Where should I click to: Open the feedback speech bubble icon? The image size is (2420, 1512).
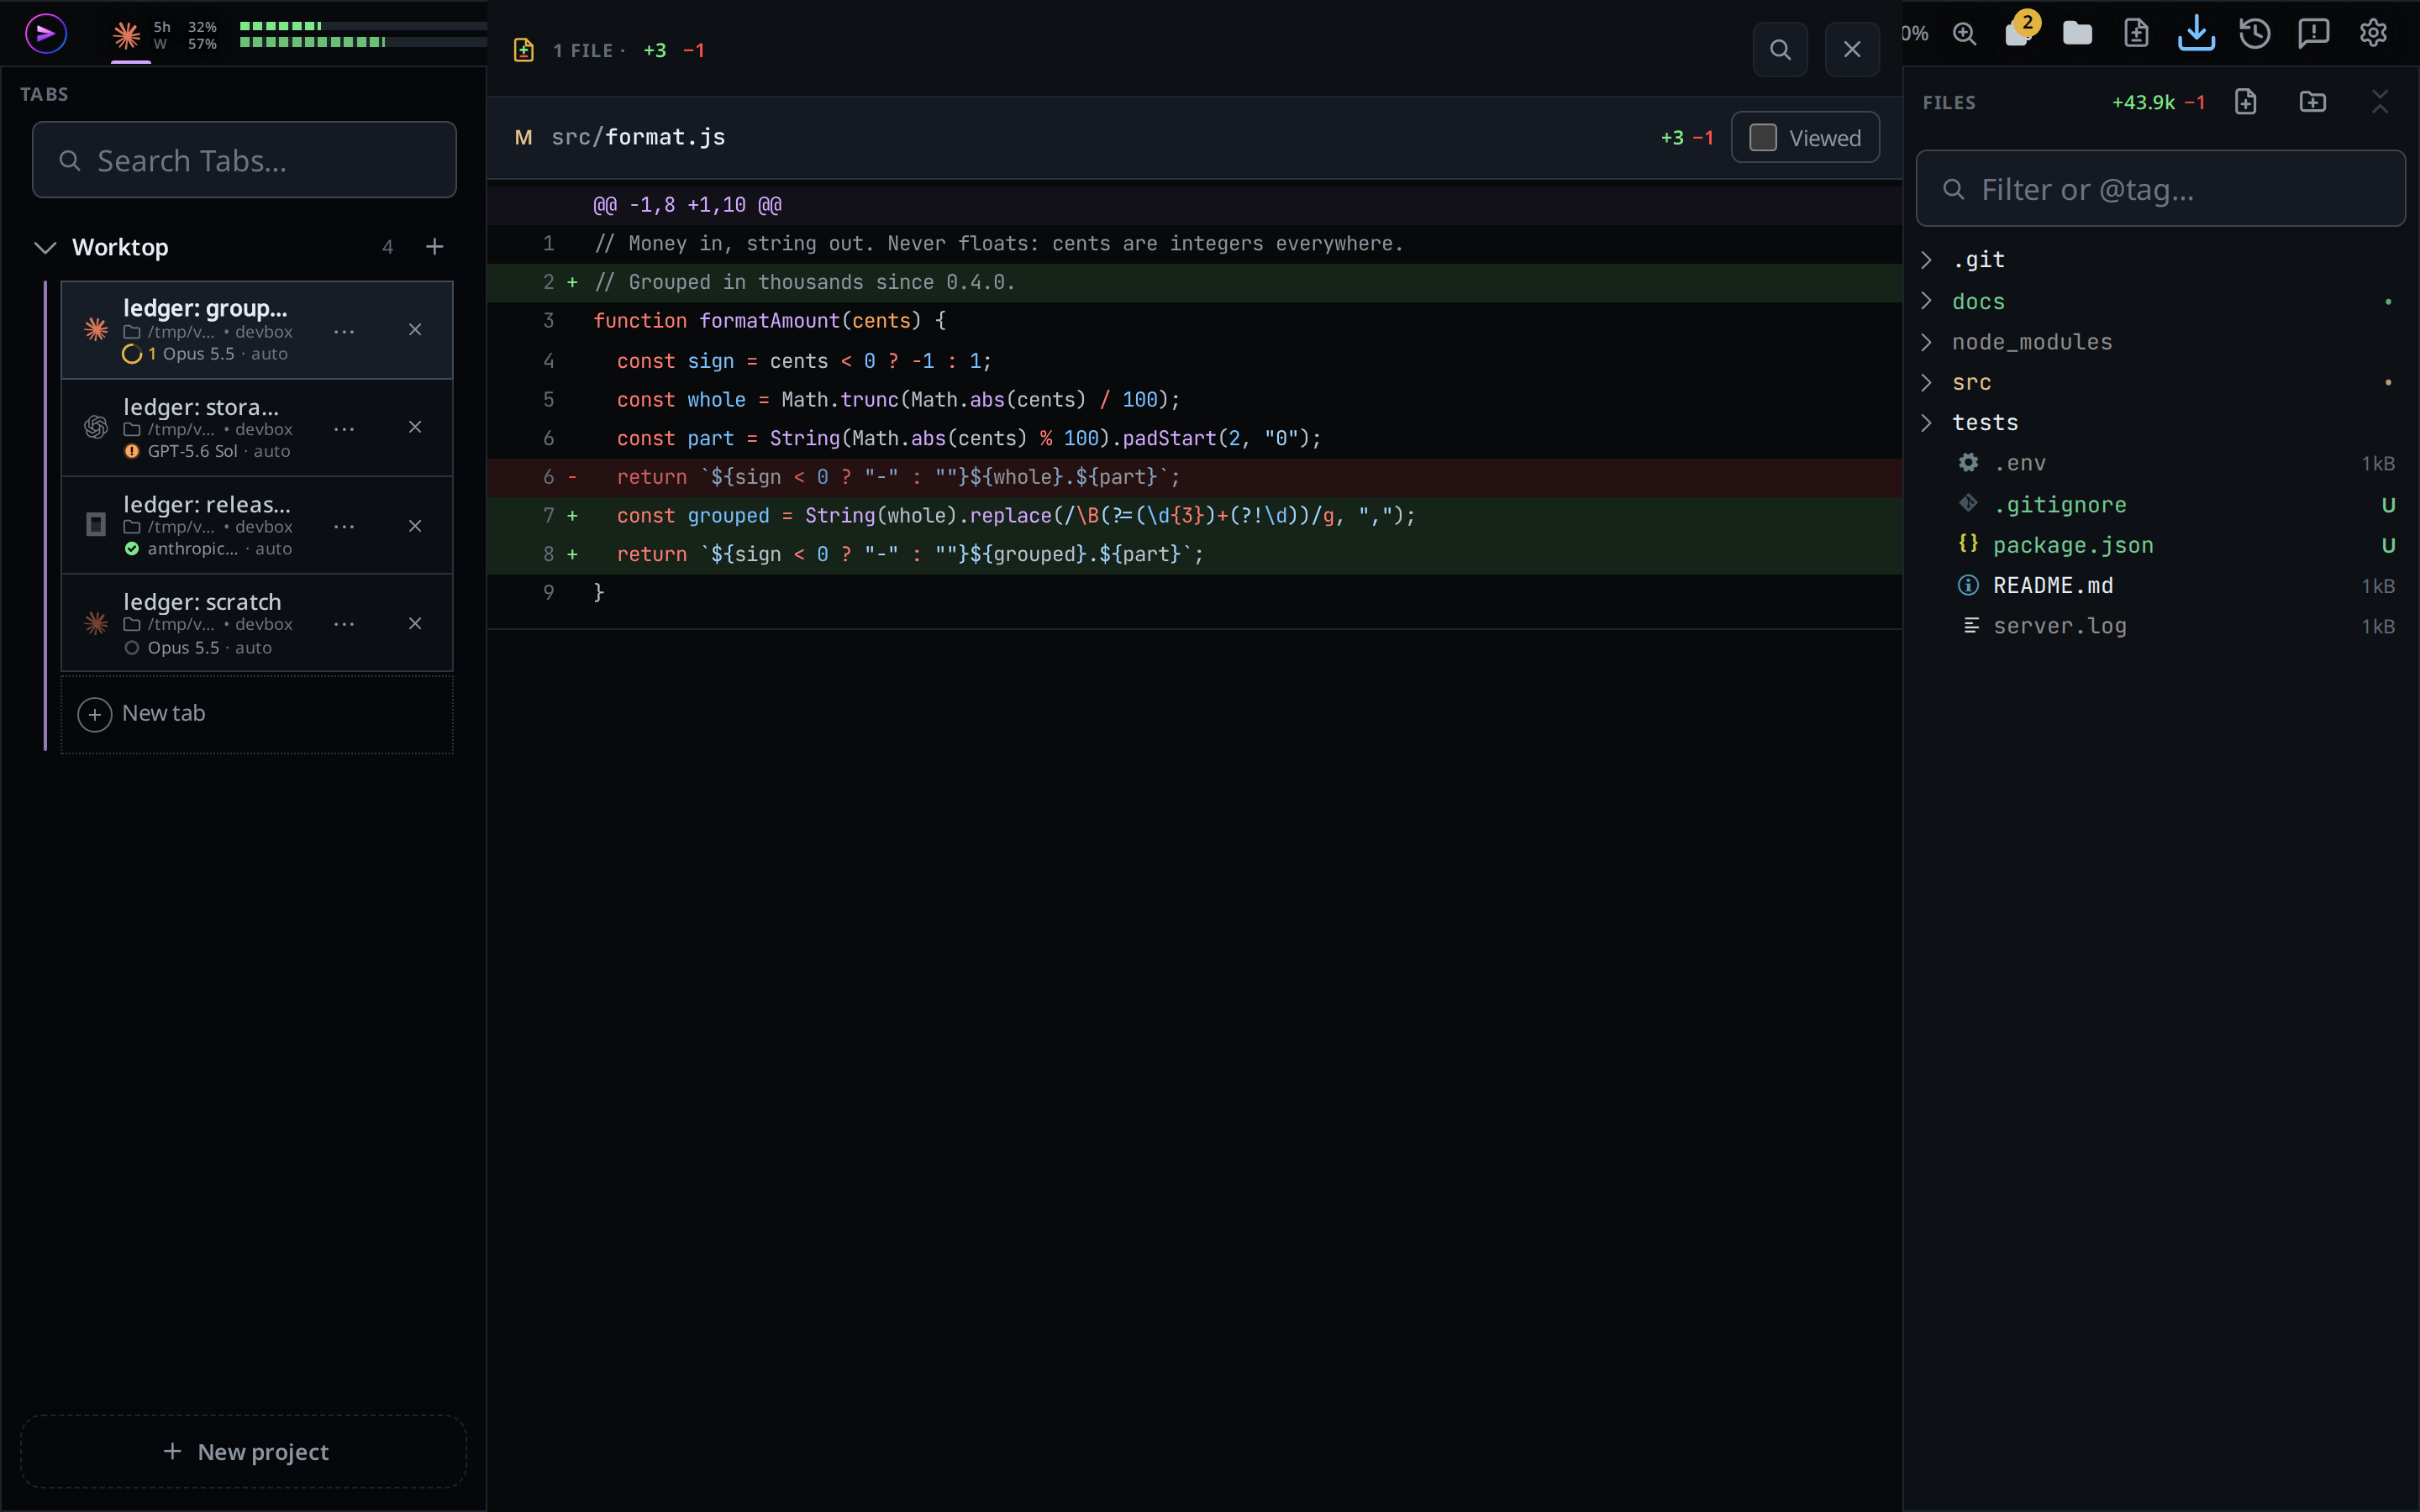[2314, 34]
